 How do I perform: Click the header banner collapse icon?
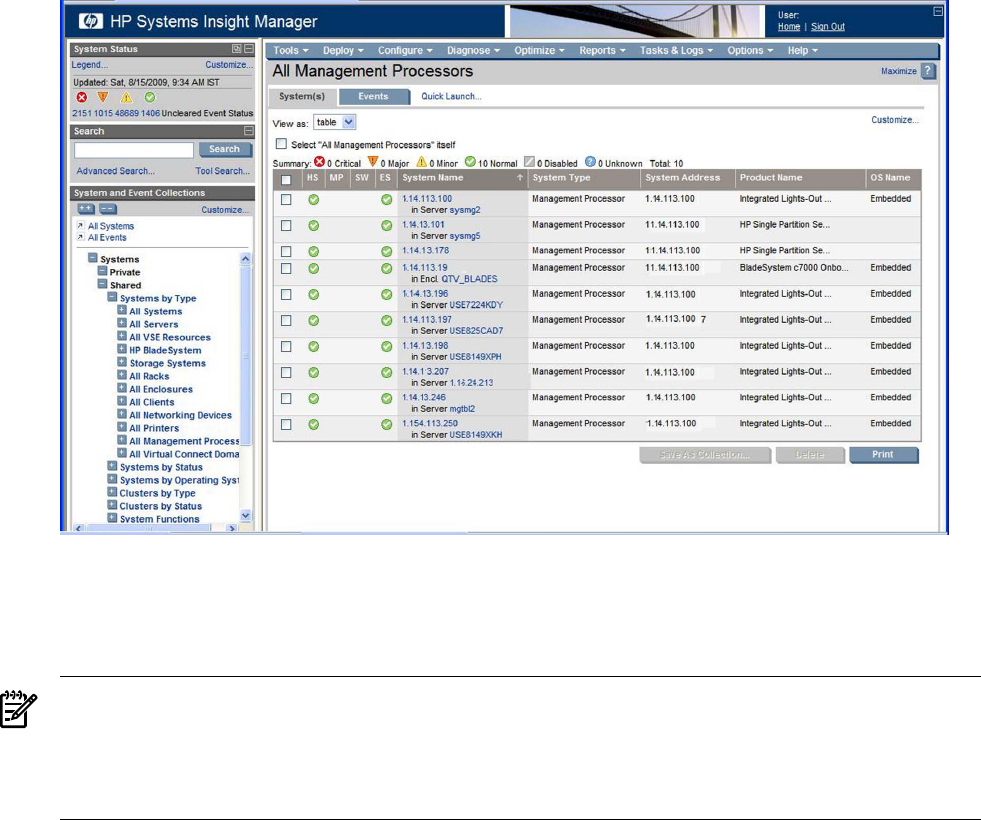[938, 11]
